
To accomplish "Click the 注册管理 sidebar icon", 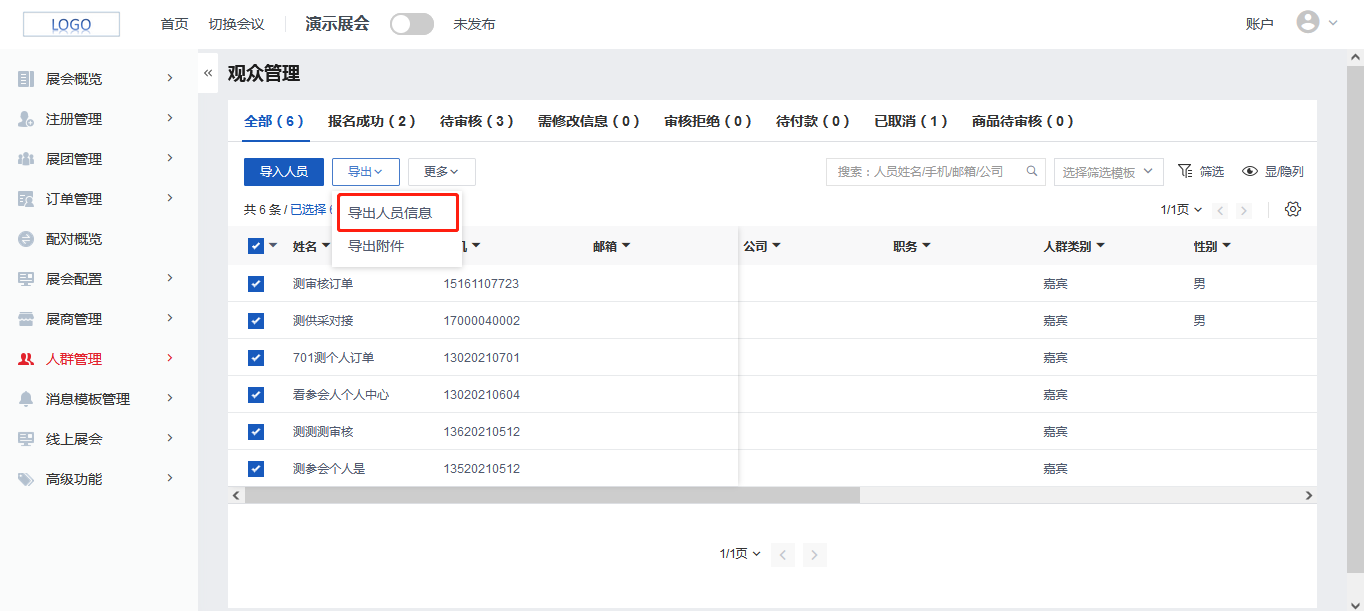I will (26, 119).
